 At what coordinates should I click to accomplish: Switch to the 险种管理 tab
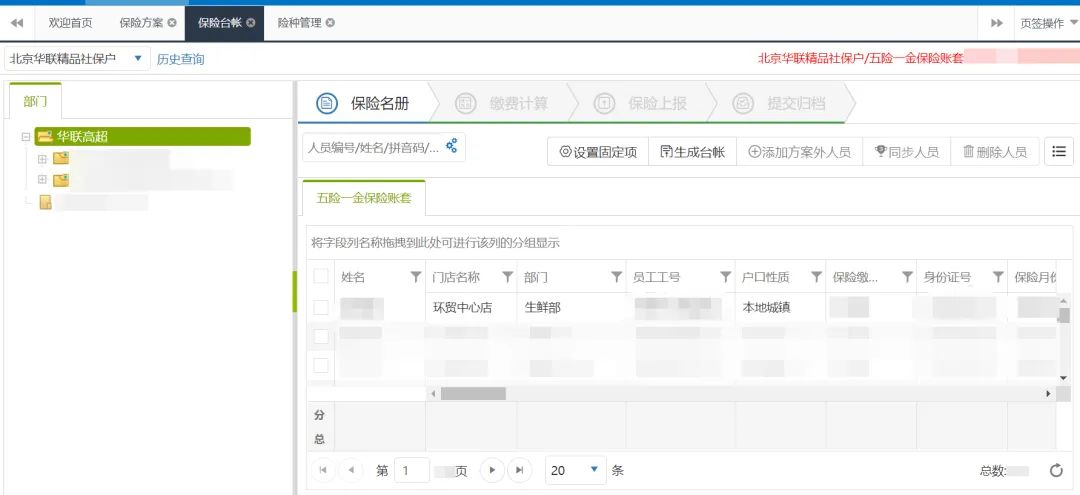299,23
